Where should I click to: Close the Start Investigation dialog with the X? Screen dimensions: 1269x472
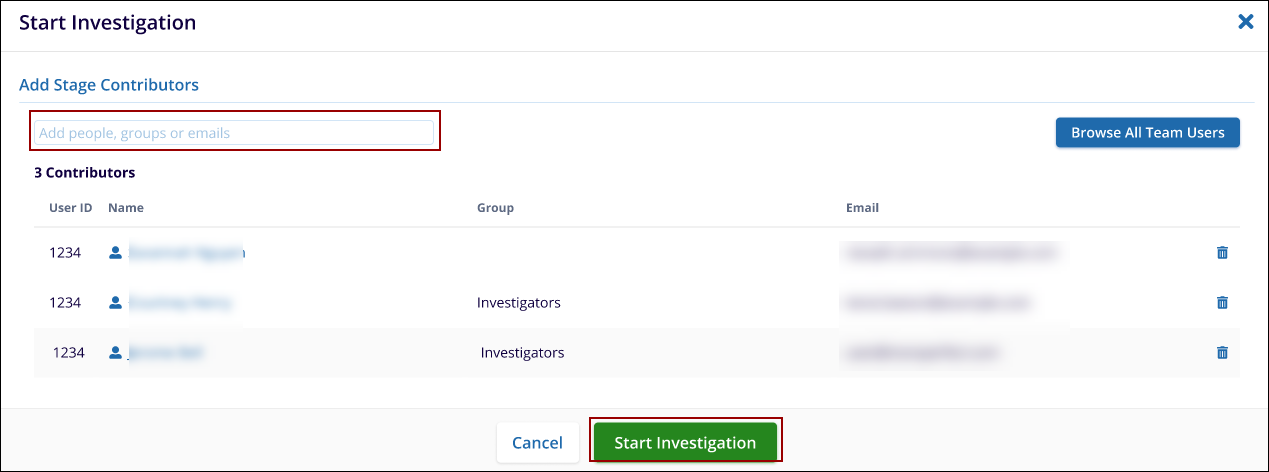pos(1245,22)
